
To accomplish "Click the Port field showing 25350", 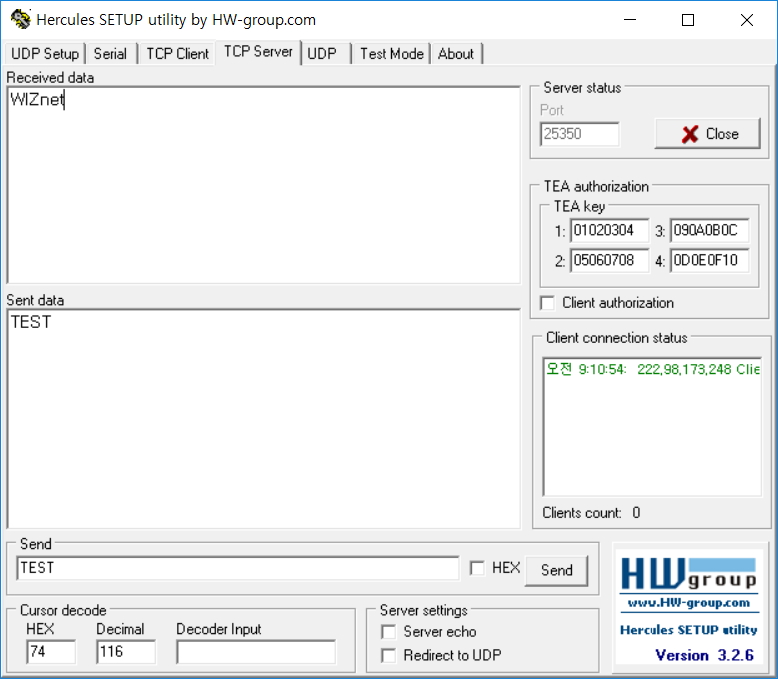I will coord(580,134).
